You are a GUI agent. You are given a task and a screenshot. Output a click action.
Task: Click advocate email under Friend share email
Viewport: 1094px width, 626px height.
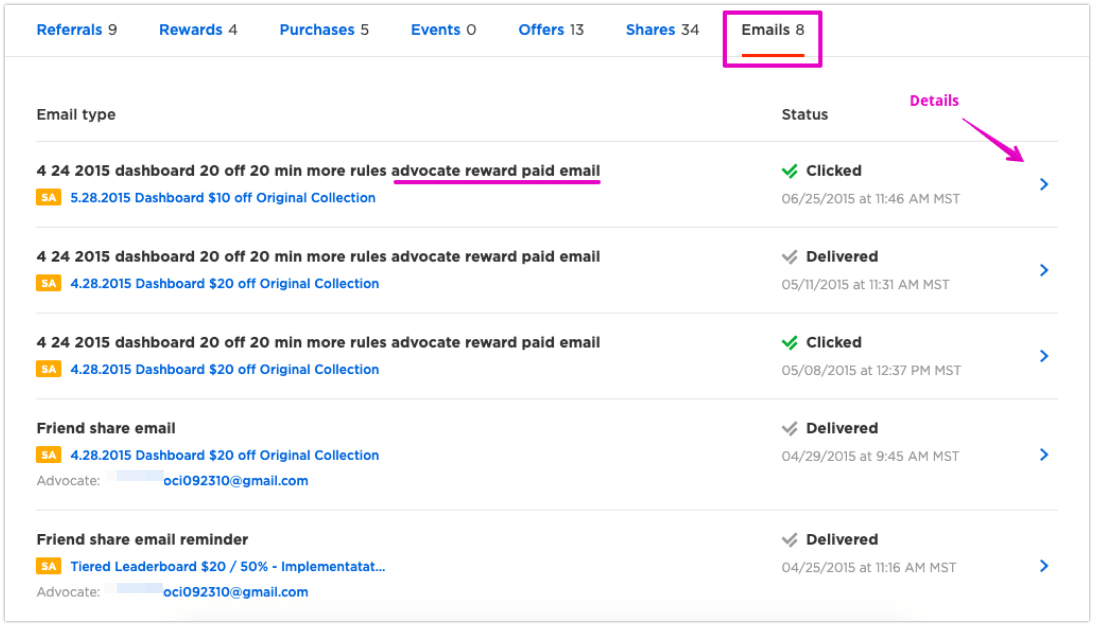tap(235, 481)
